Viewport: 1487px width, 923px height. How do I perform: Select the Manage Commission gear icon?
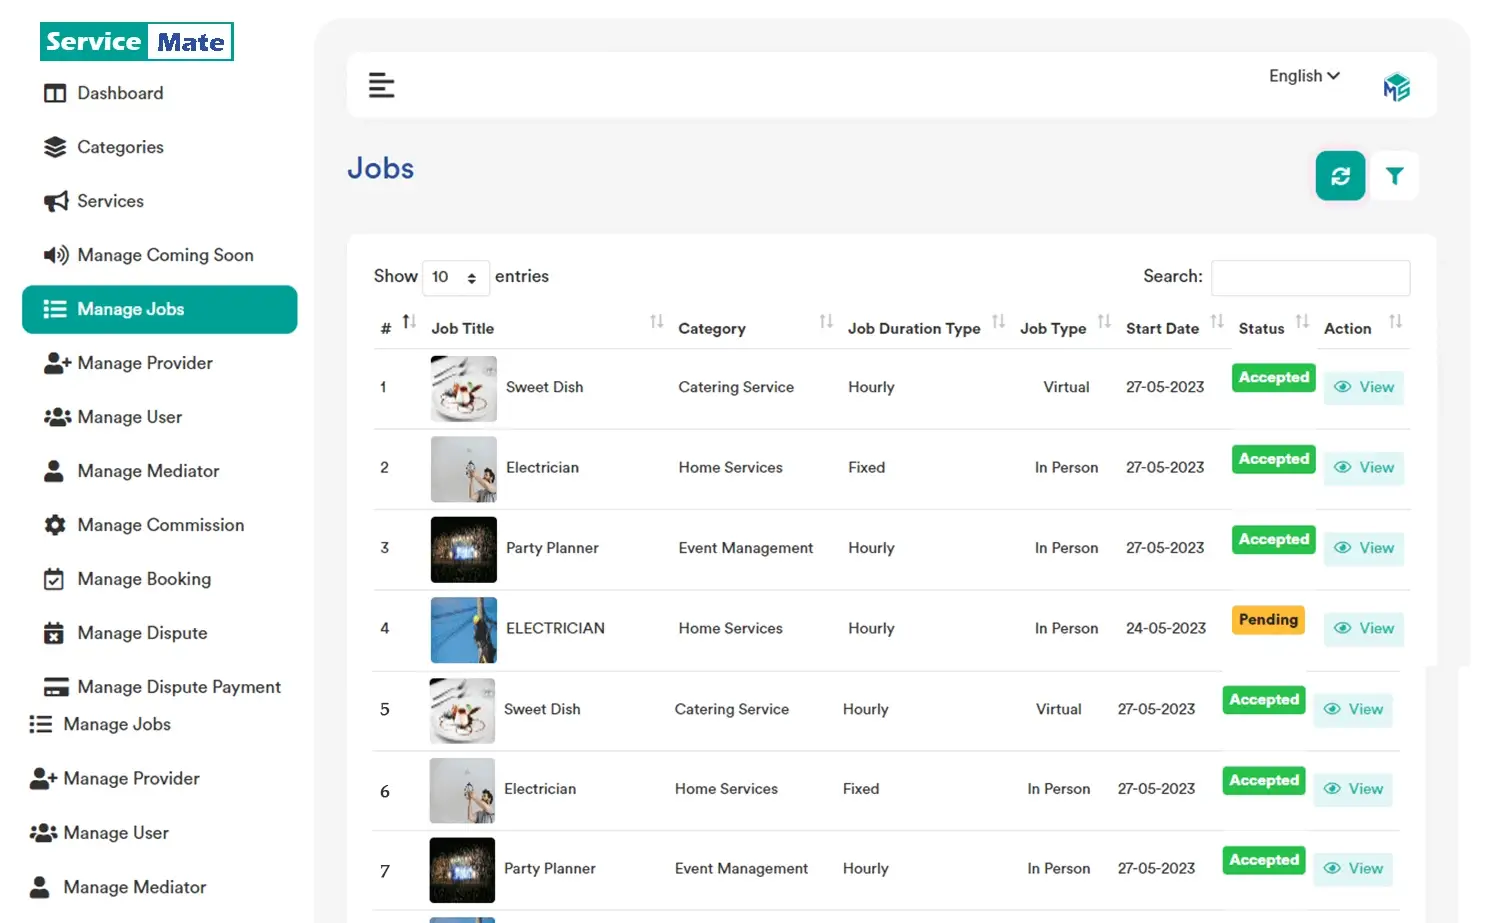tap(55, 525)
